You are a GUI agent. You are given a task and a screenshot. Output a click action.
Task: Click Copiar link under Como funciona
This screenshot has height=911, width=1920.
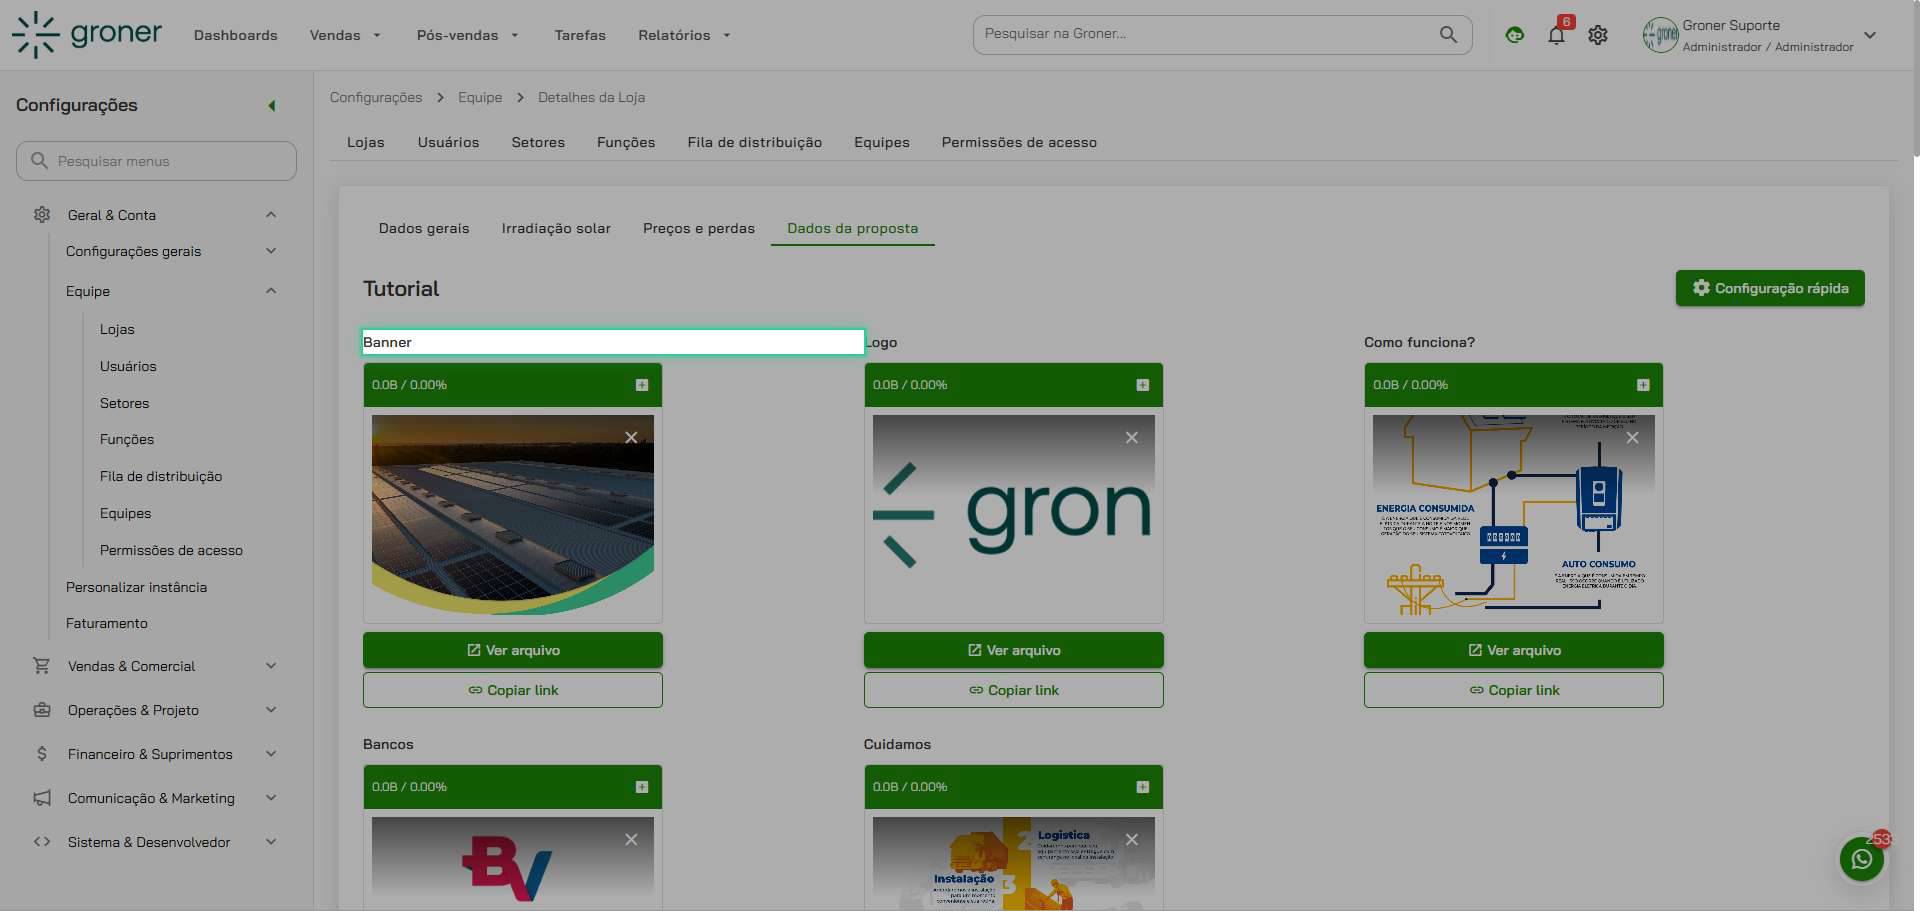[x=1514, y=690]
